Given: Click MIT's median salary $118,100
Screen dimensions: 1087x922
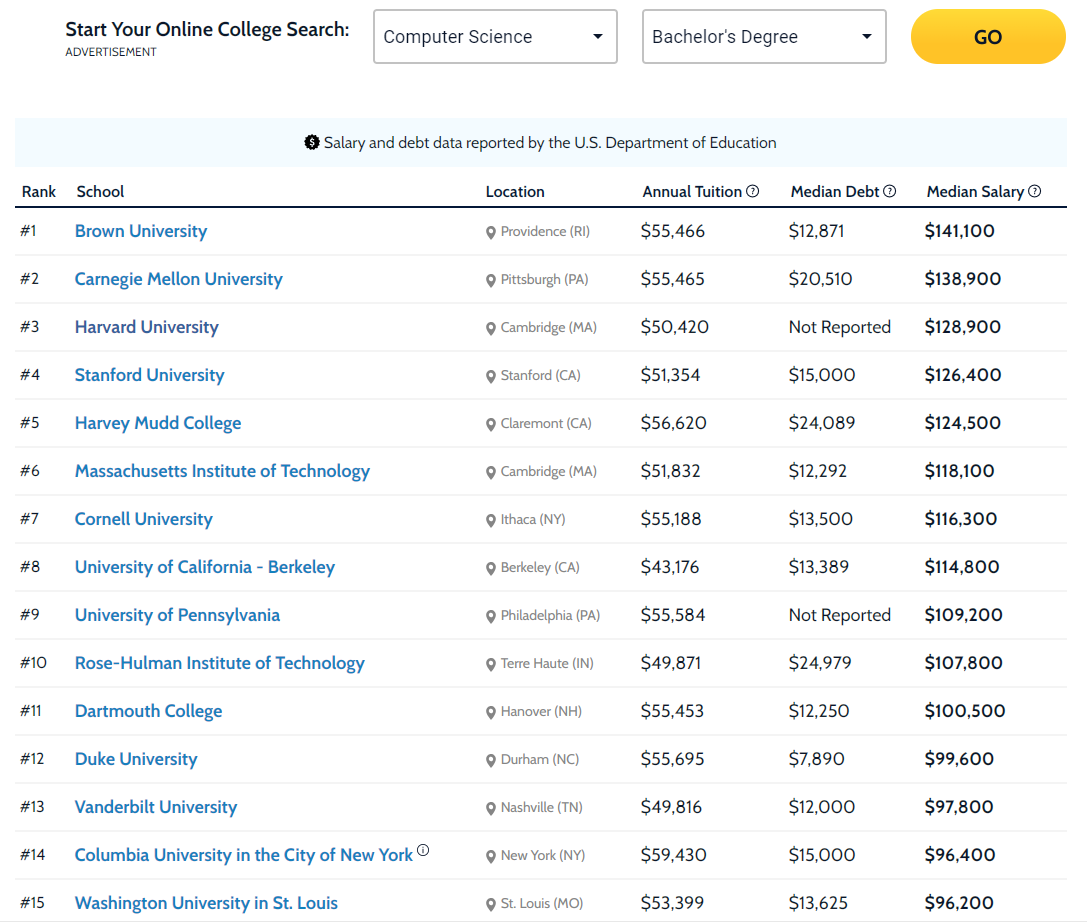Looking at the screenshot, I should (x=959, y=471).
